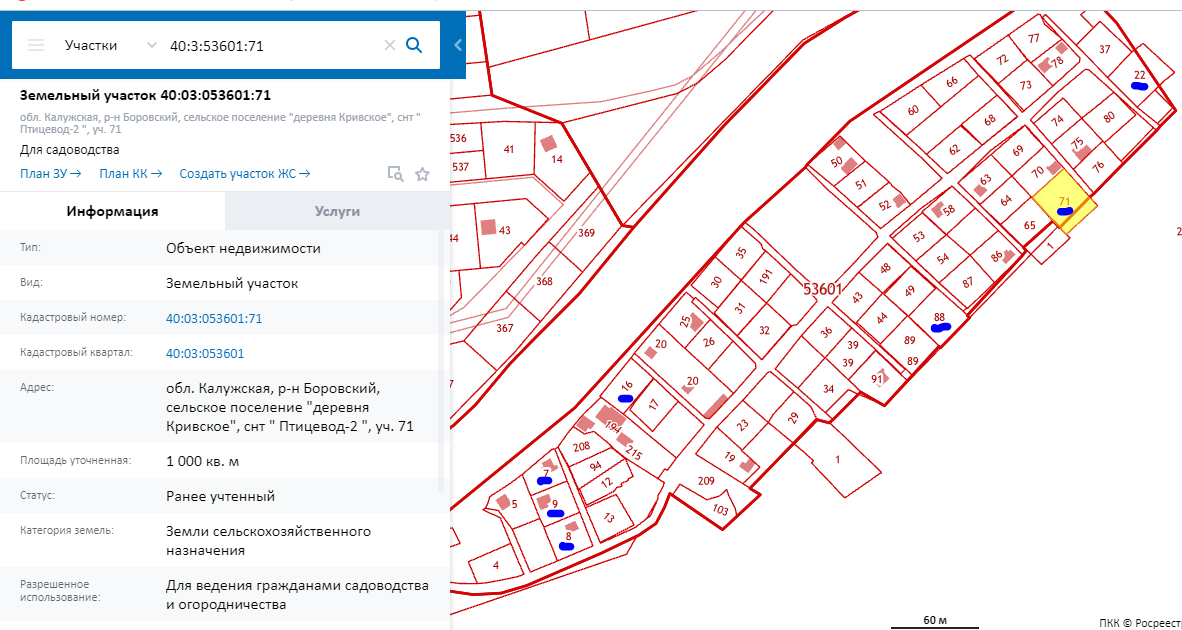Select parcel 80 on map
The width and height of the screenshot is (1182, 630).
tap(1108, 118)
